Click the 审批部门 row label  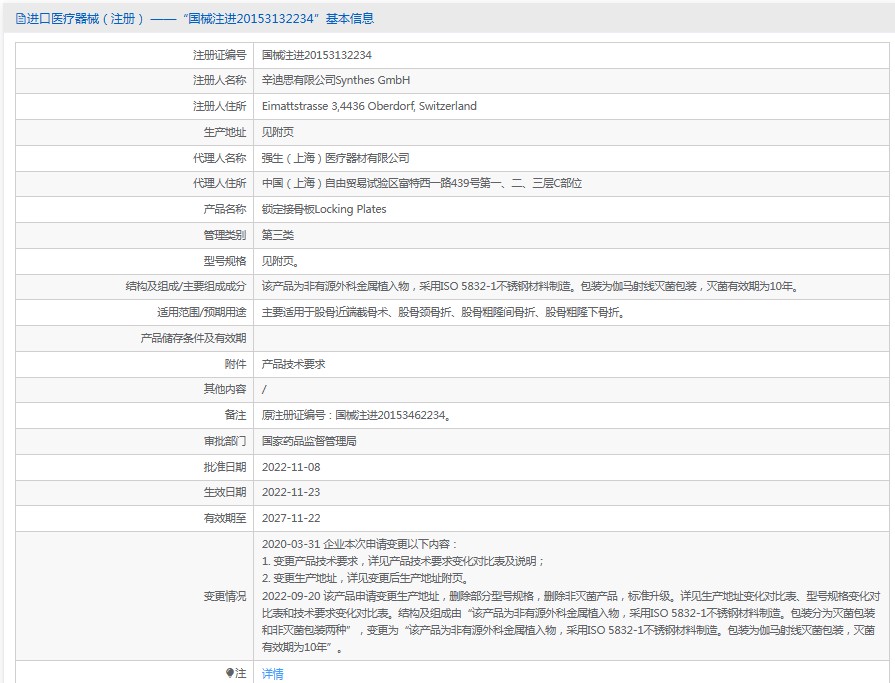[225, 441]
